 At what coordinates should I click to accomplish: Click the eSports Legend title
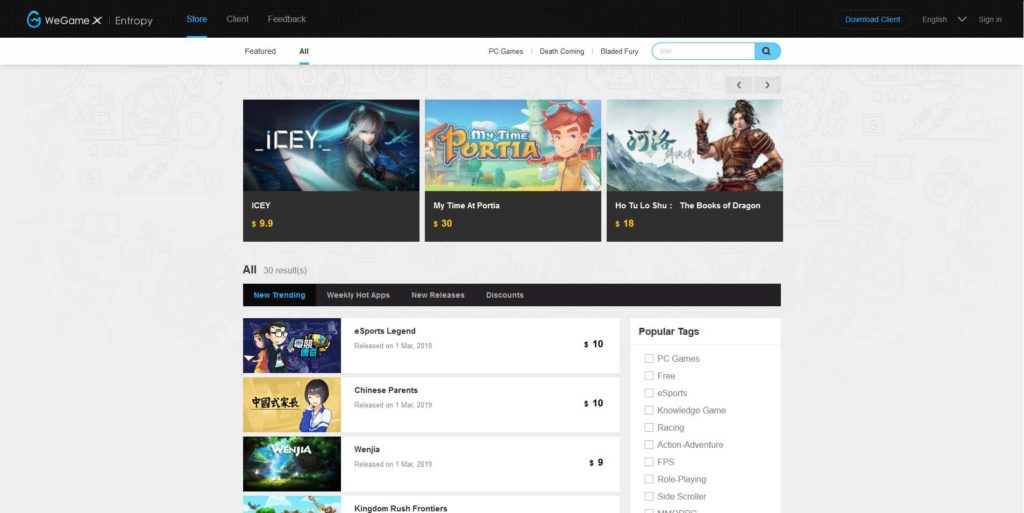pos(385,331)
